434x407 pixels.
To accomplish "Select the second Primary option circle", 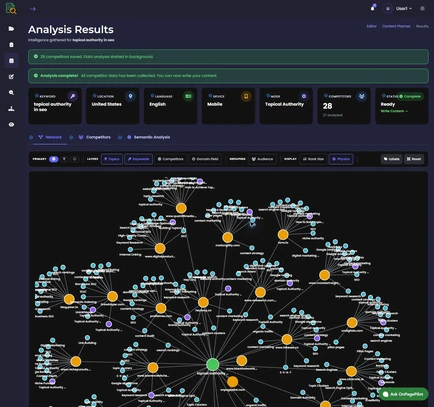I will pyautogui.click(x=64, y=159).
